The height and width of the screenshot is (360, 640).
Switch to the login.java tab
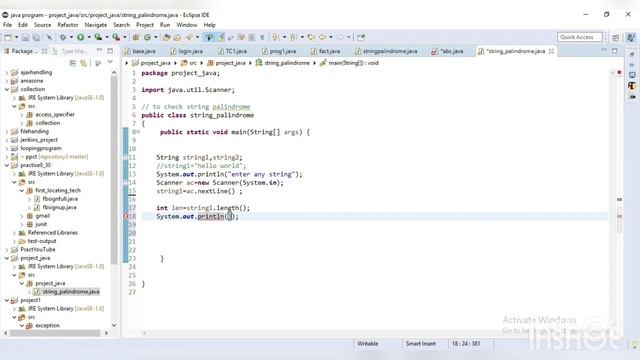pyautogui.click(x=187, y=51)
